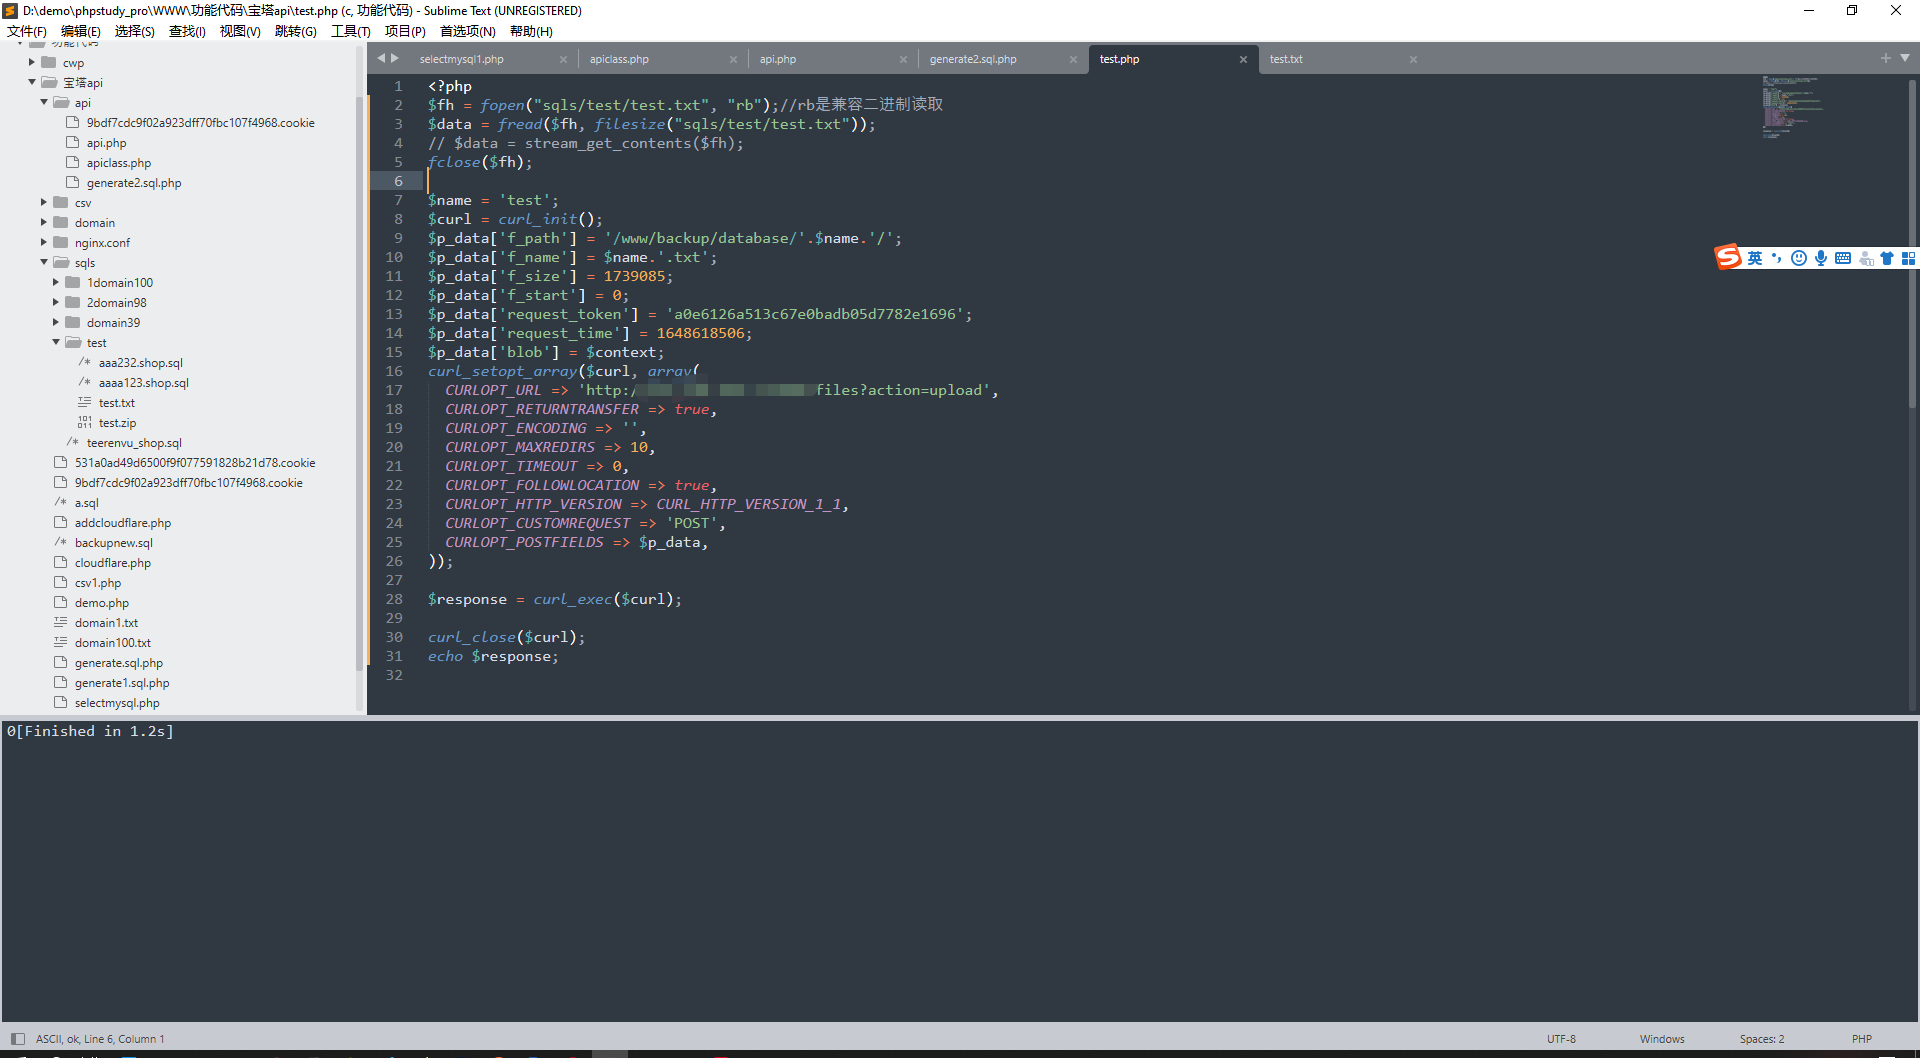Click the Sogou input method S logo
The height and width of the screenshot is (1058, 1920).
coord(1728,258)
